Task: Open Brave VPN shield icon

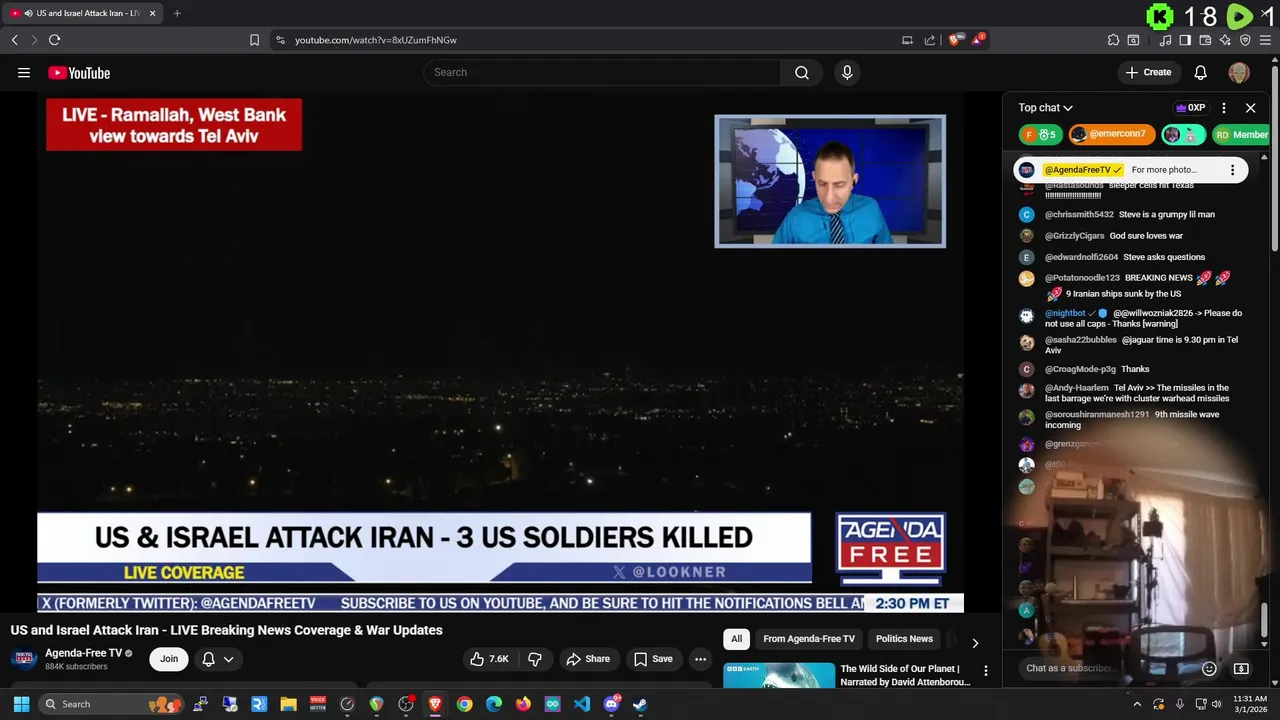Action: click(1245, 40)
